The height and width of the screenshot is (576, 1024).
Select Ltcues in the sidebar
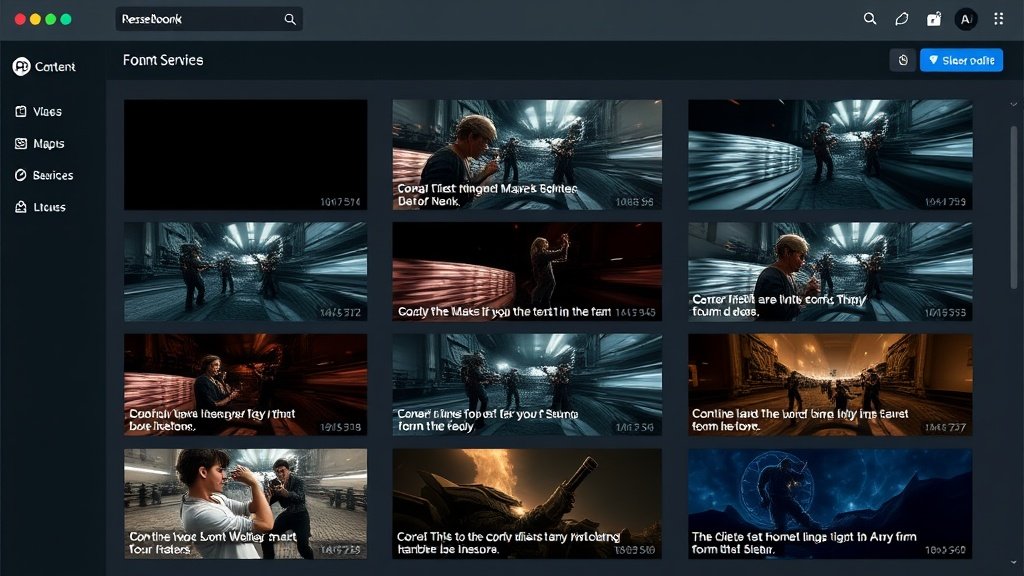(50, 207)
